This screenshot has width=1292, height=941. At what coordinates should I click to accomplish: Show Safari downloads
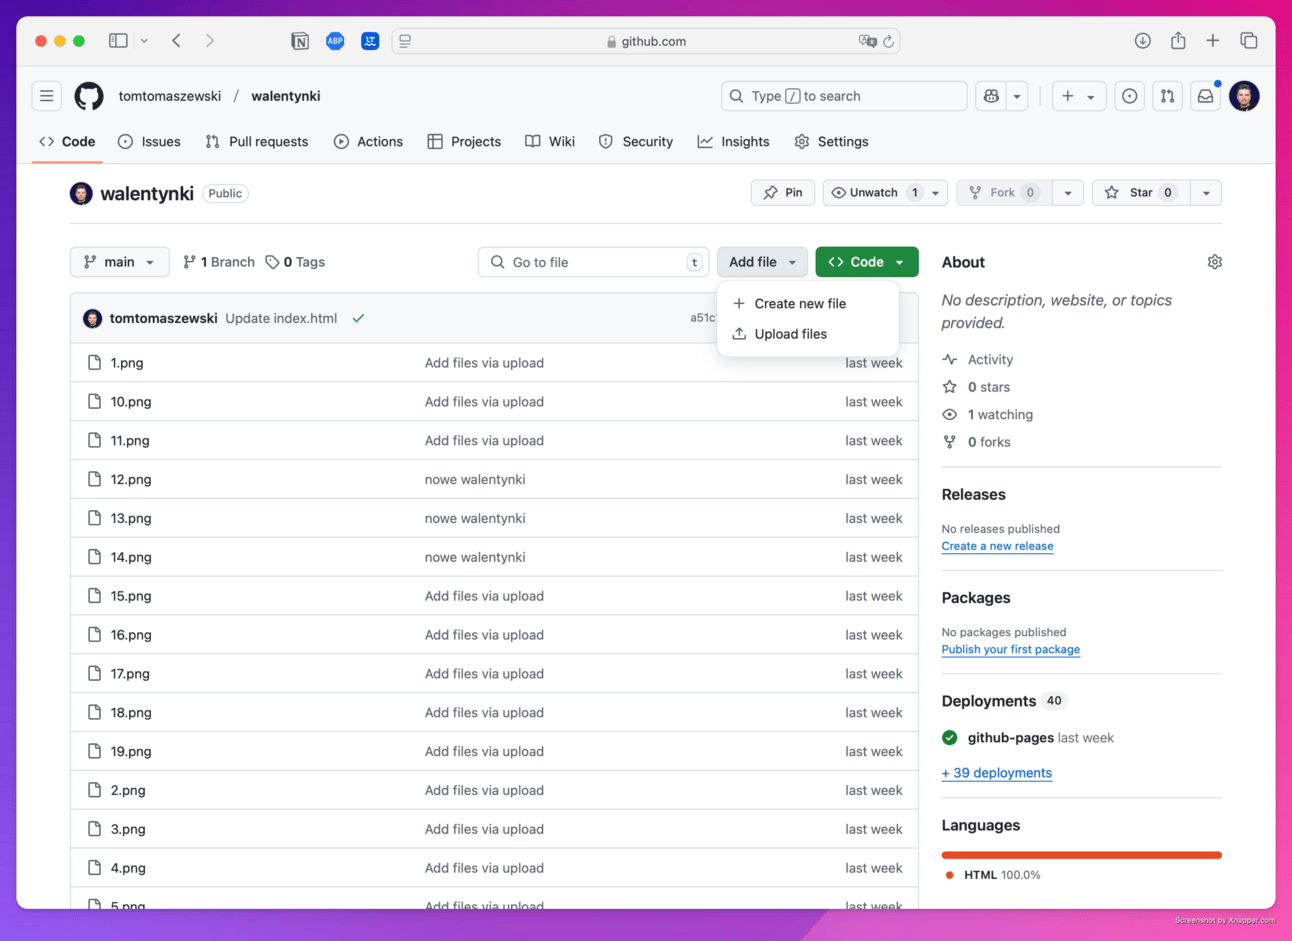point(1142,41)
